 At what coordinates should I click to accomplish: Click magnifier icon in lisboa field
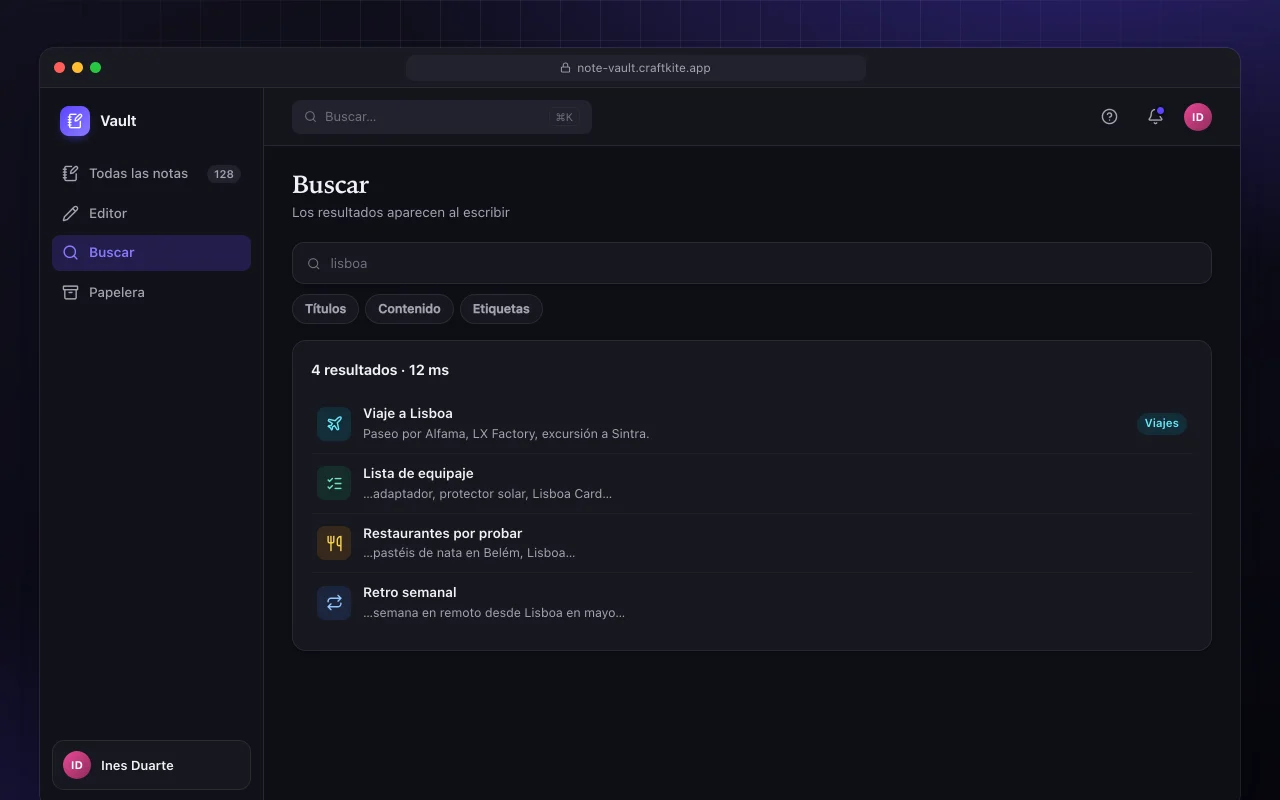[x=314, y=264]
